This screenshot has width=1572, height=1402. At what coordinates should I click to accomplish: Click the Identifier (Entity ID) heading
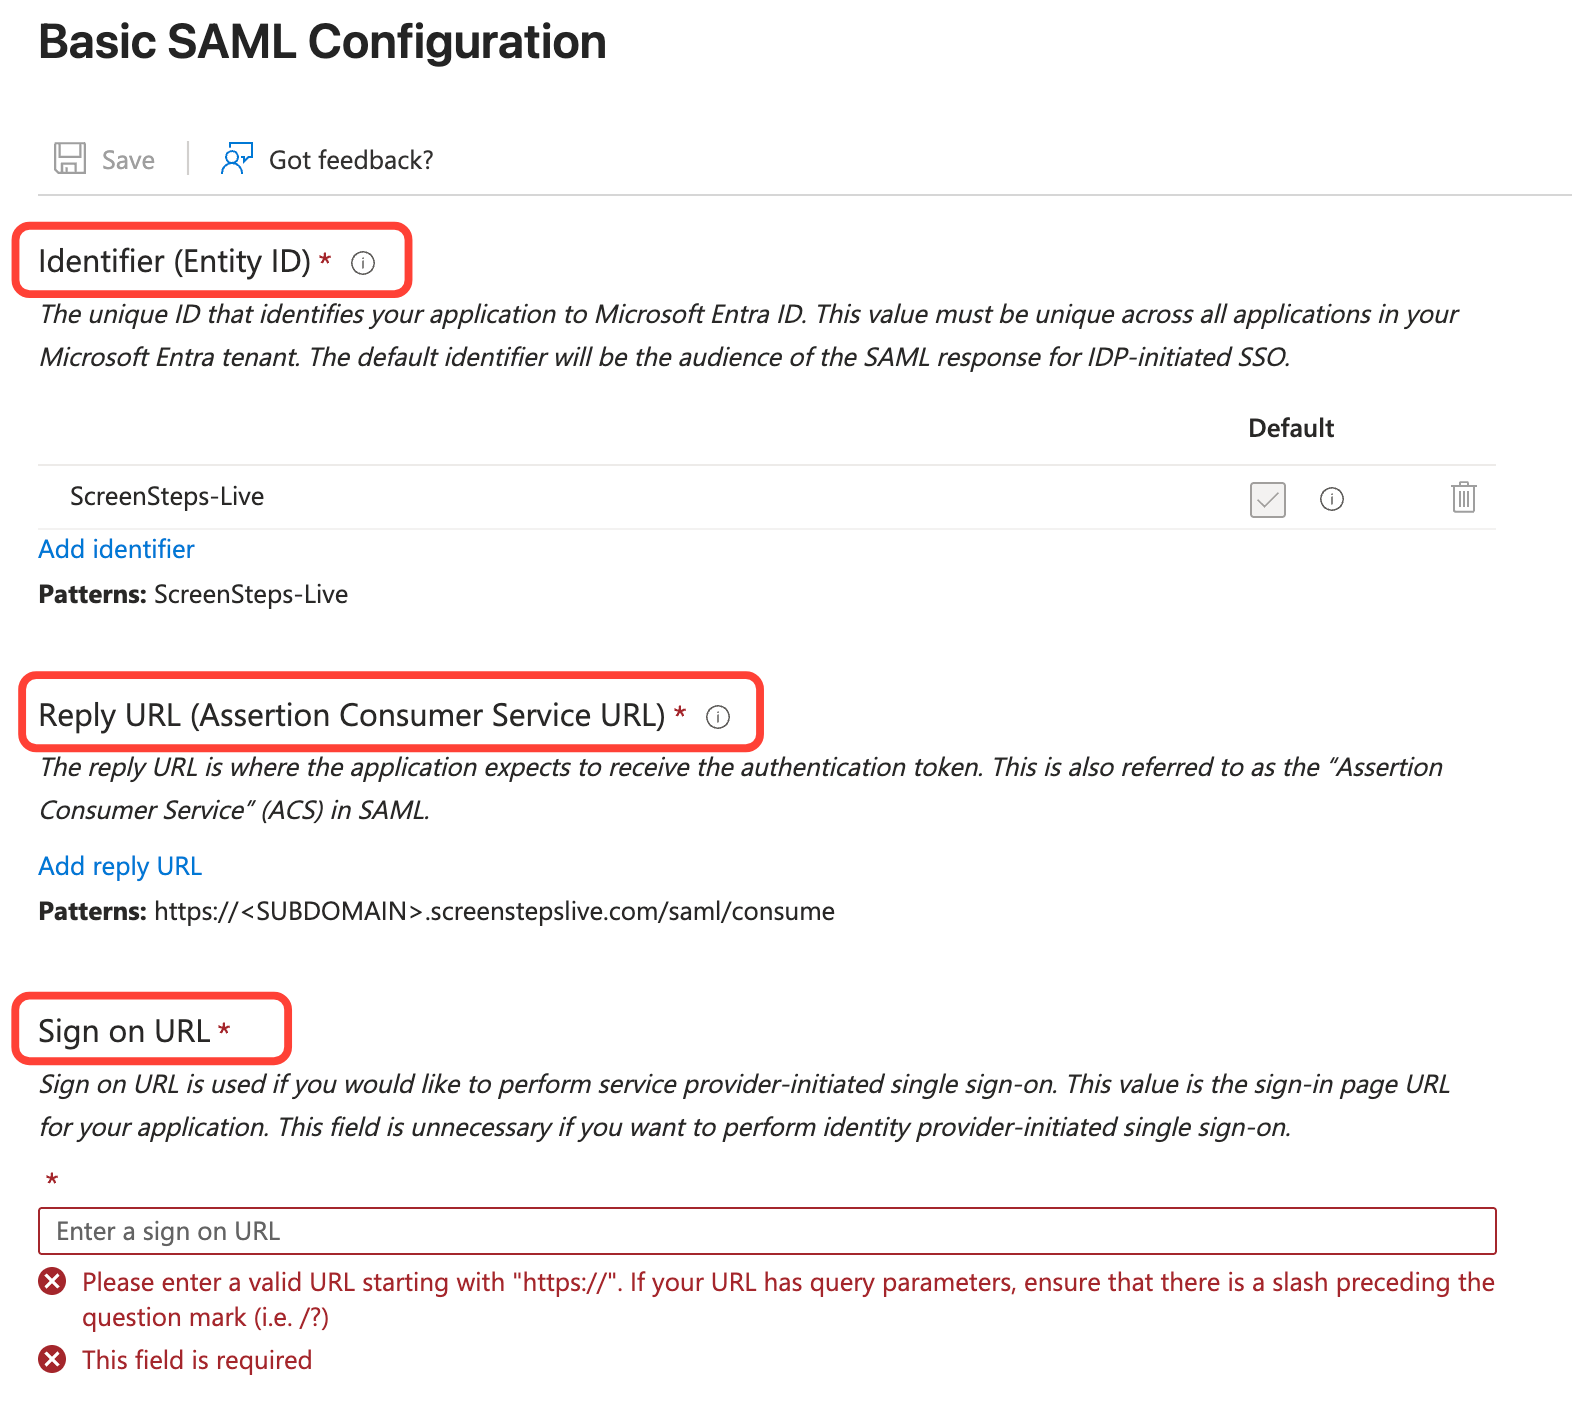[x=174, y=261]
